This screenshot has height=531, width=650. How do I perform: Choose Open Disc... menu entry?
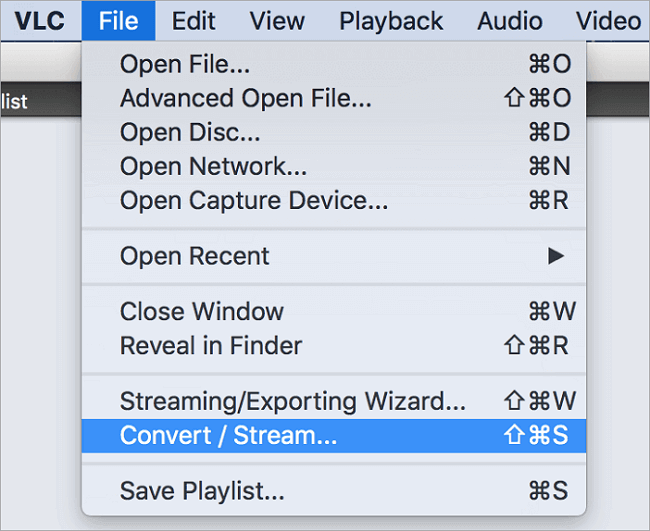[189, 133]
